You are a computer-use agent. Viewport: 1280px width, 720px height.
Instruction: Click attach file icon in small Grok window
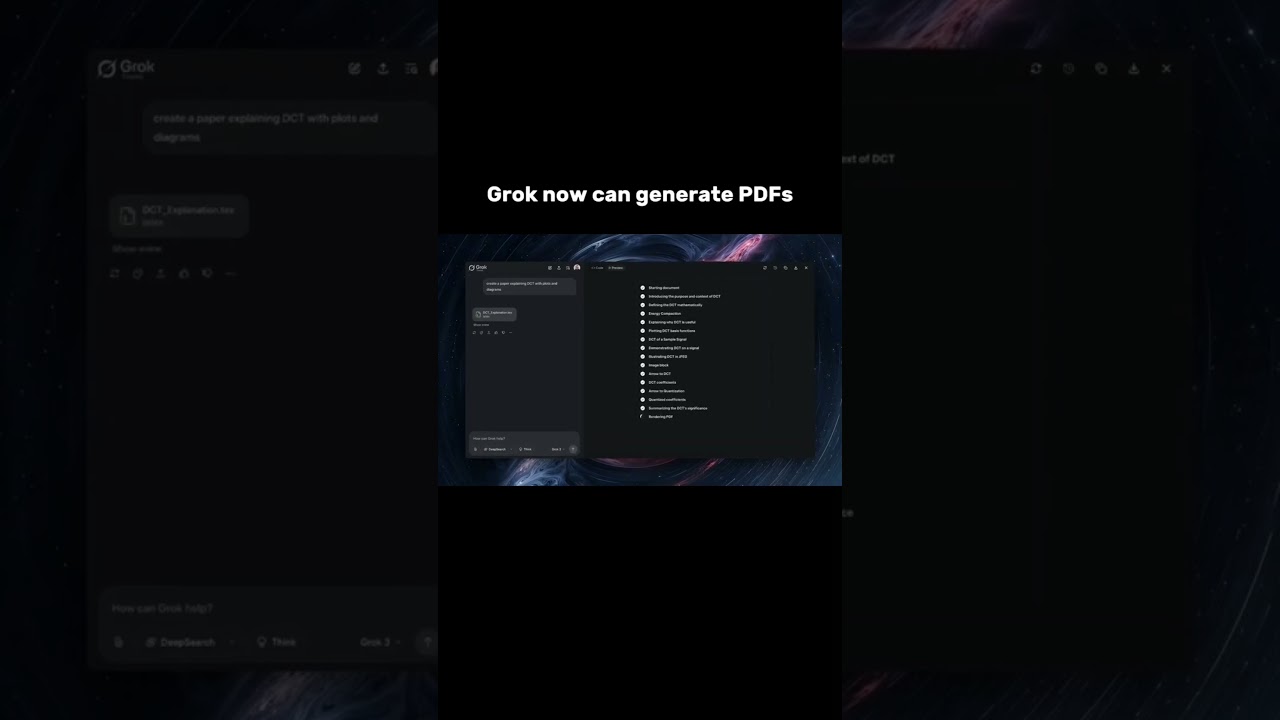475,449
